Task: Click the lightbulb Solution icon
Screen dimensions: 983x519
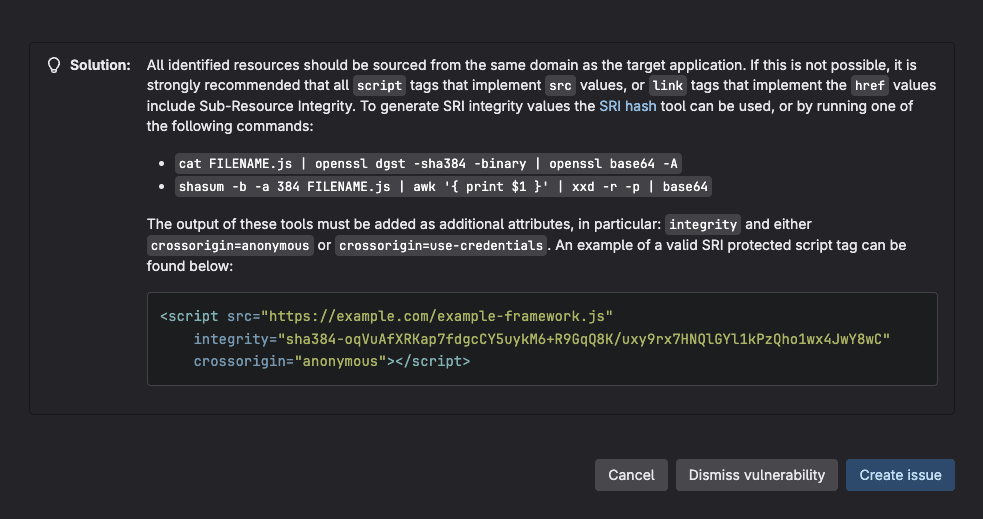Action: point(55,65)
